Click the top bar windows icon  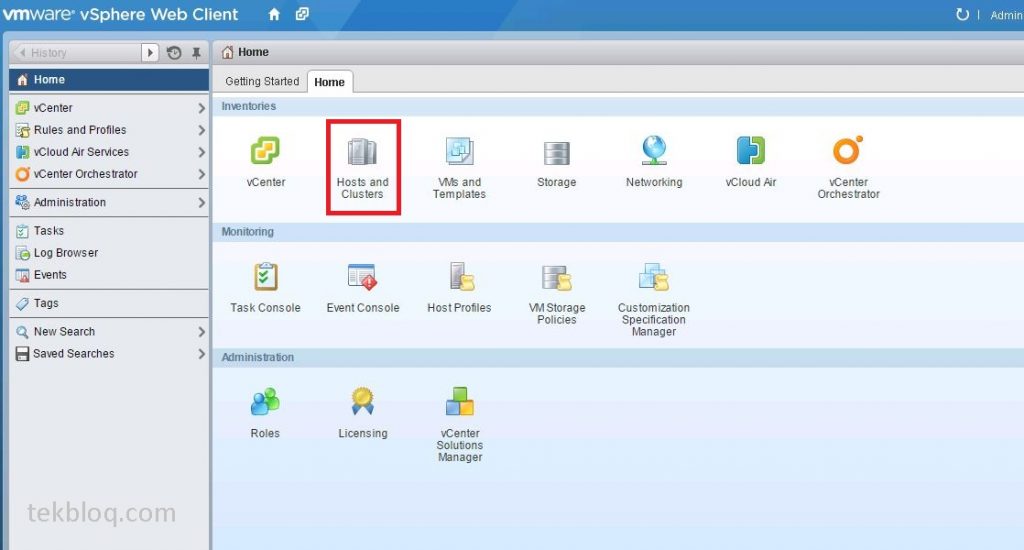(302, 14)
